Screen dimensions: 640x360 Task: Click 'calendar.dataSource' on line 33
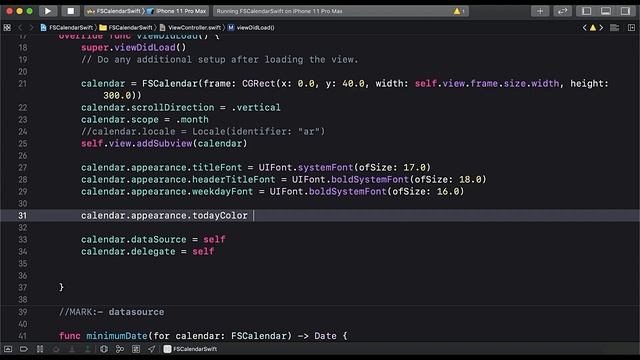[133, 240]
